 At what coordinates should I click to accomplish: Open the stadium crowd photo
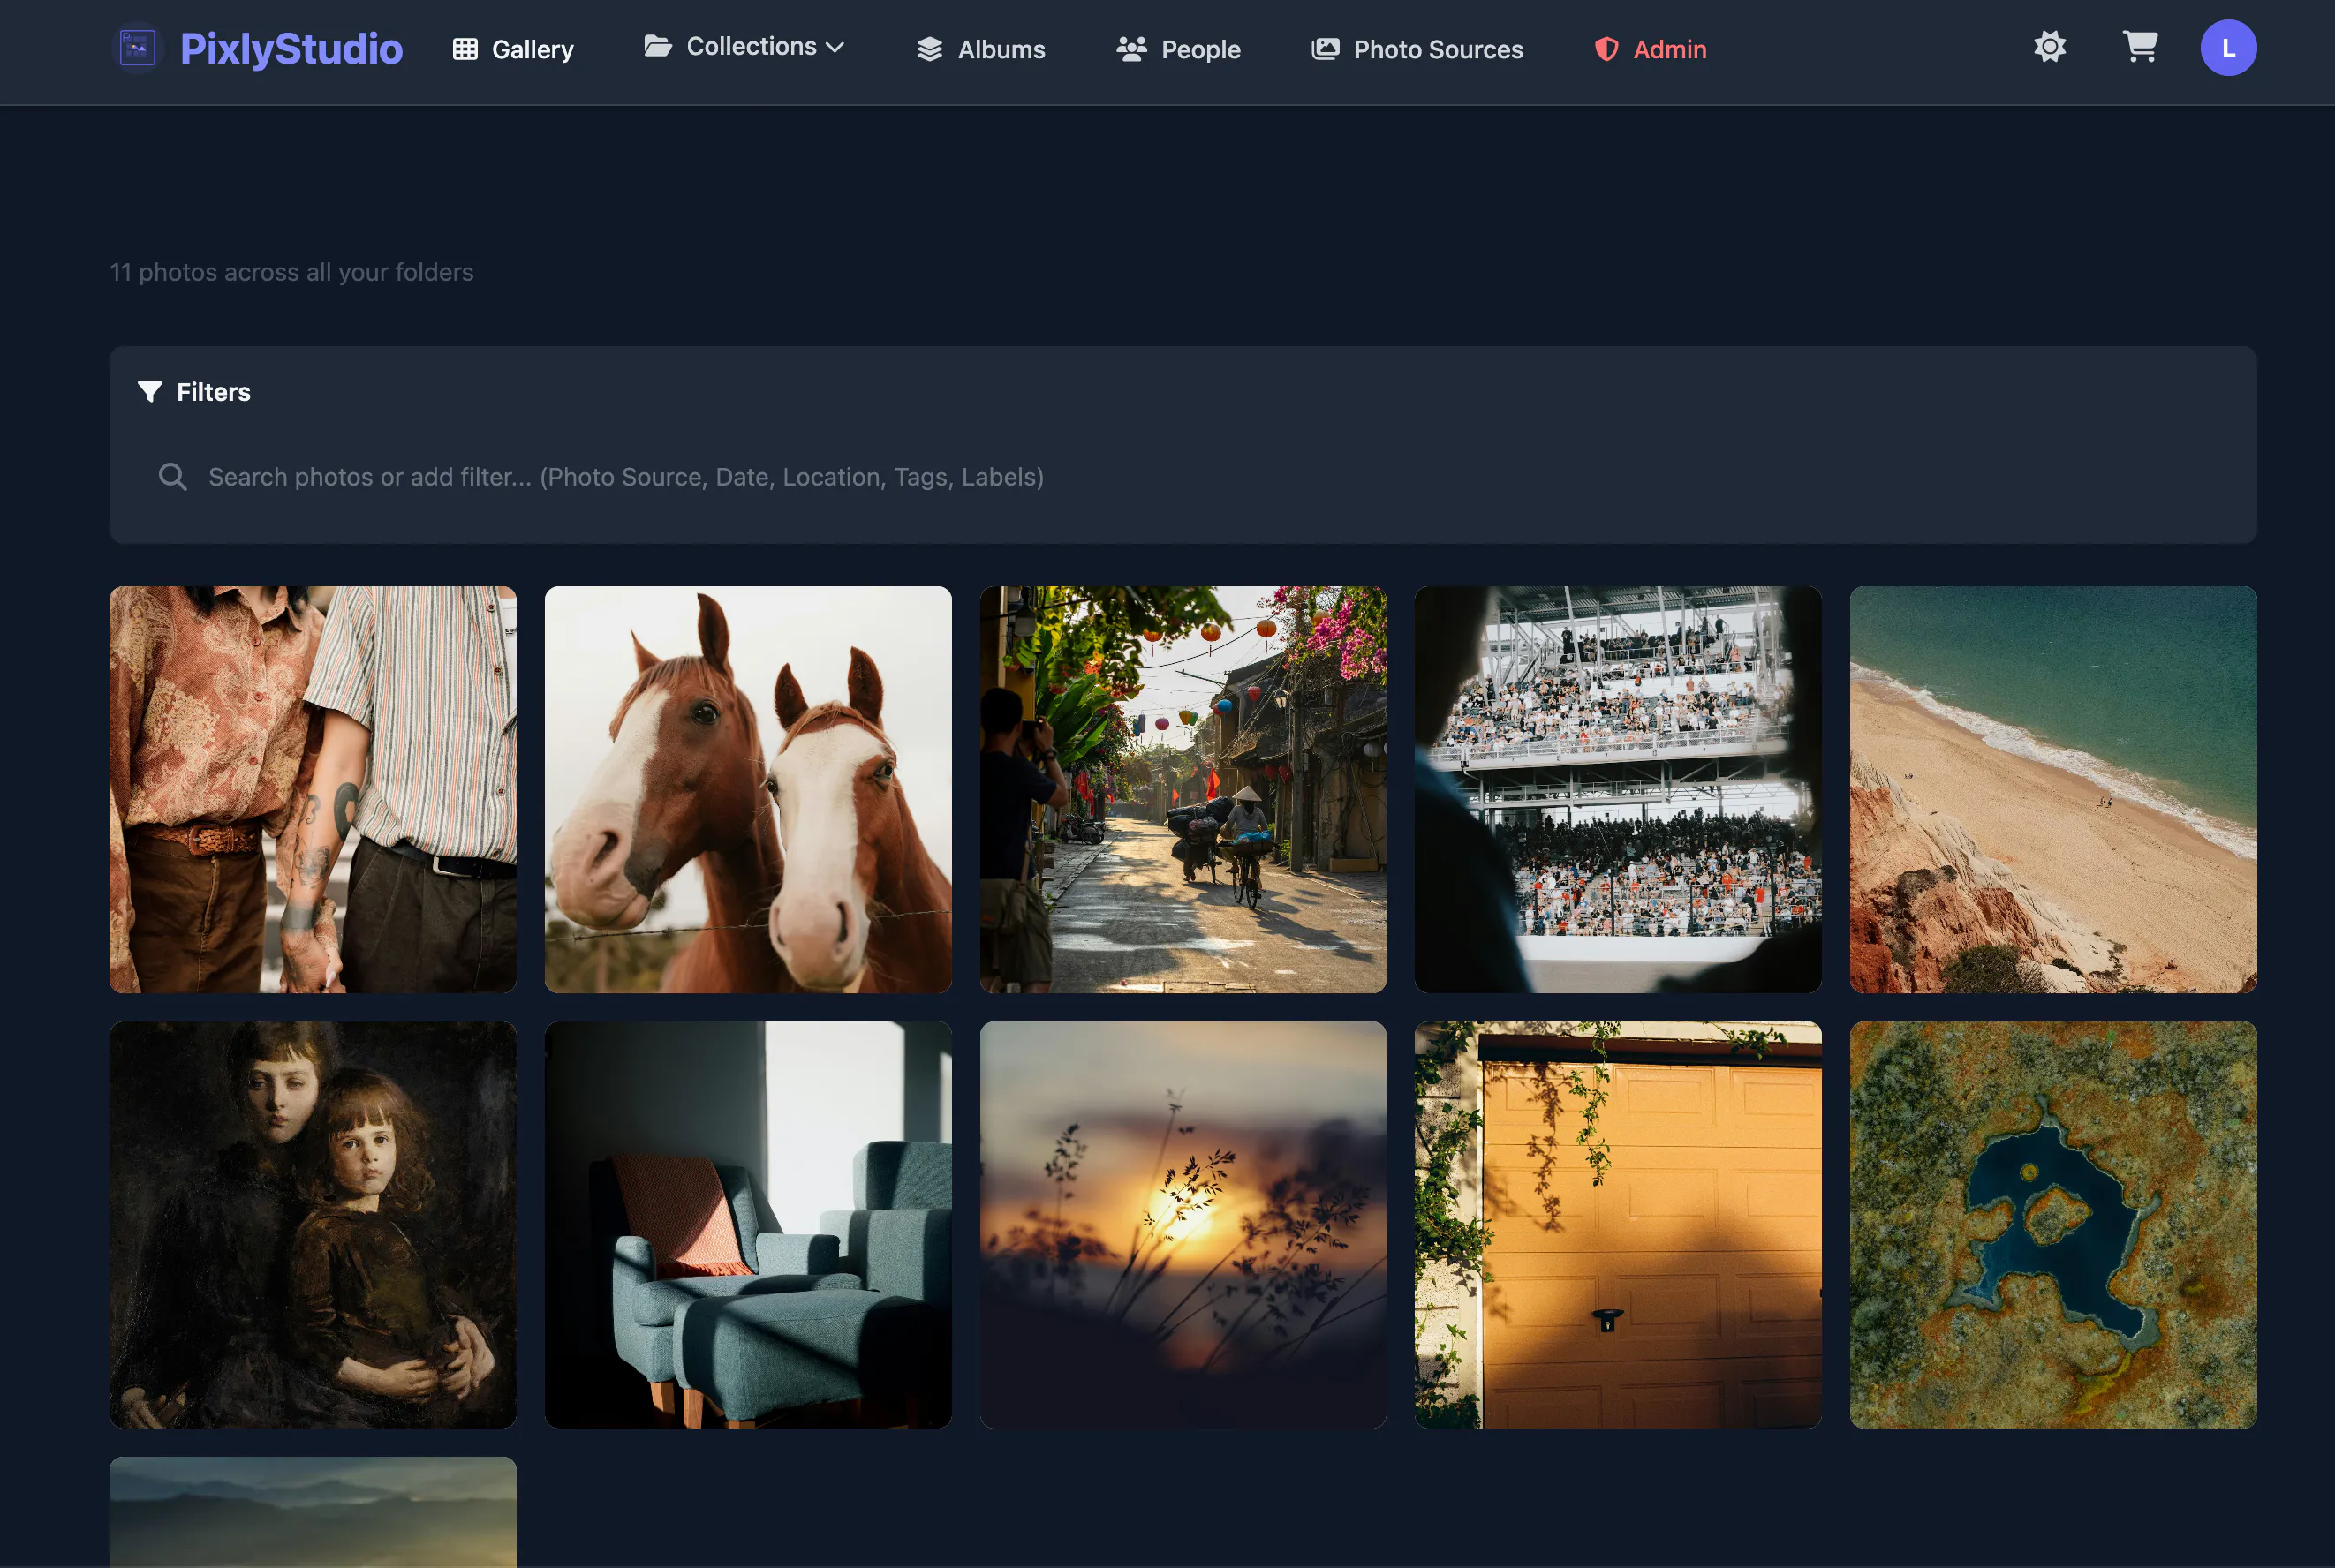(1618, 789)
